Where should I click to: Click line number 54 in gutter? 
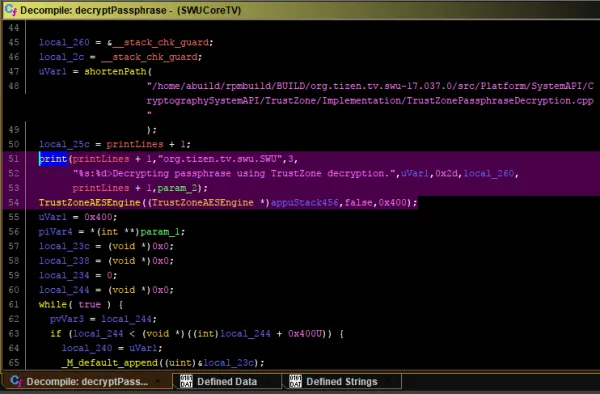tap(14, 202)
